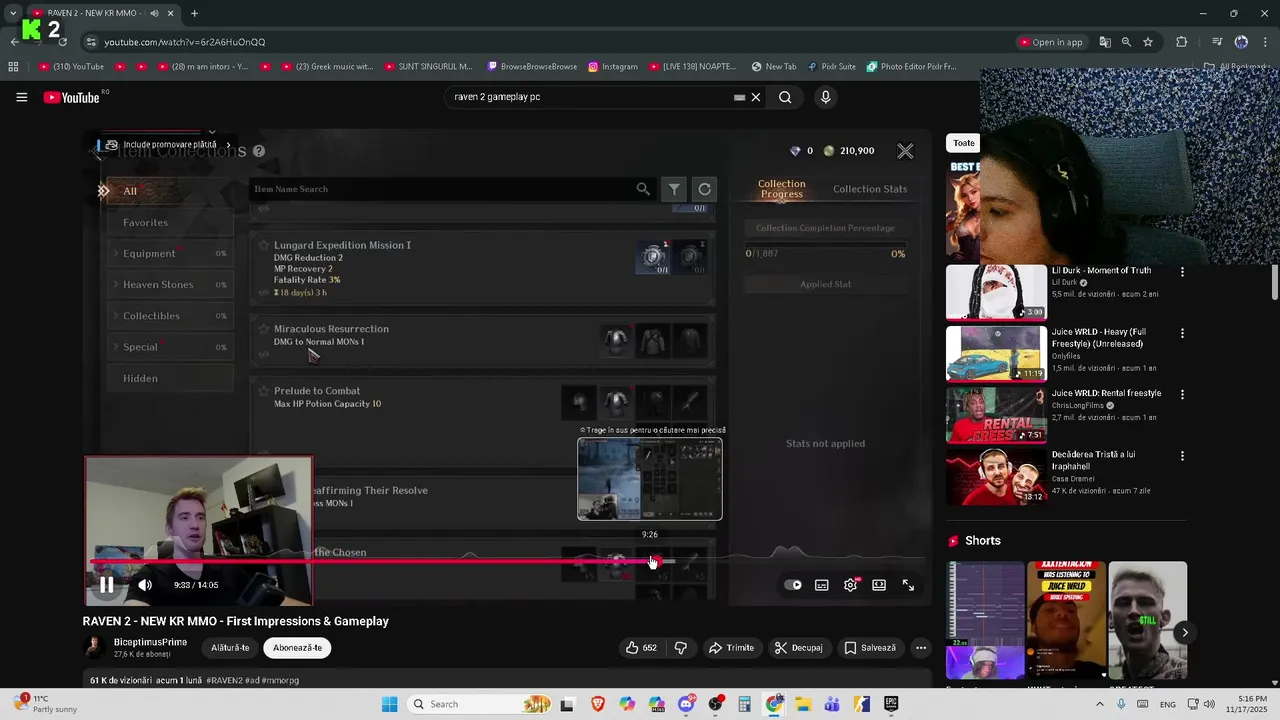
Task: Open the Instagram bookmark
Action: click(x=613, y=67)
